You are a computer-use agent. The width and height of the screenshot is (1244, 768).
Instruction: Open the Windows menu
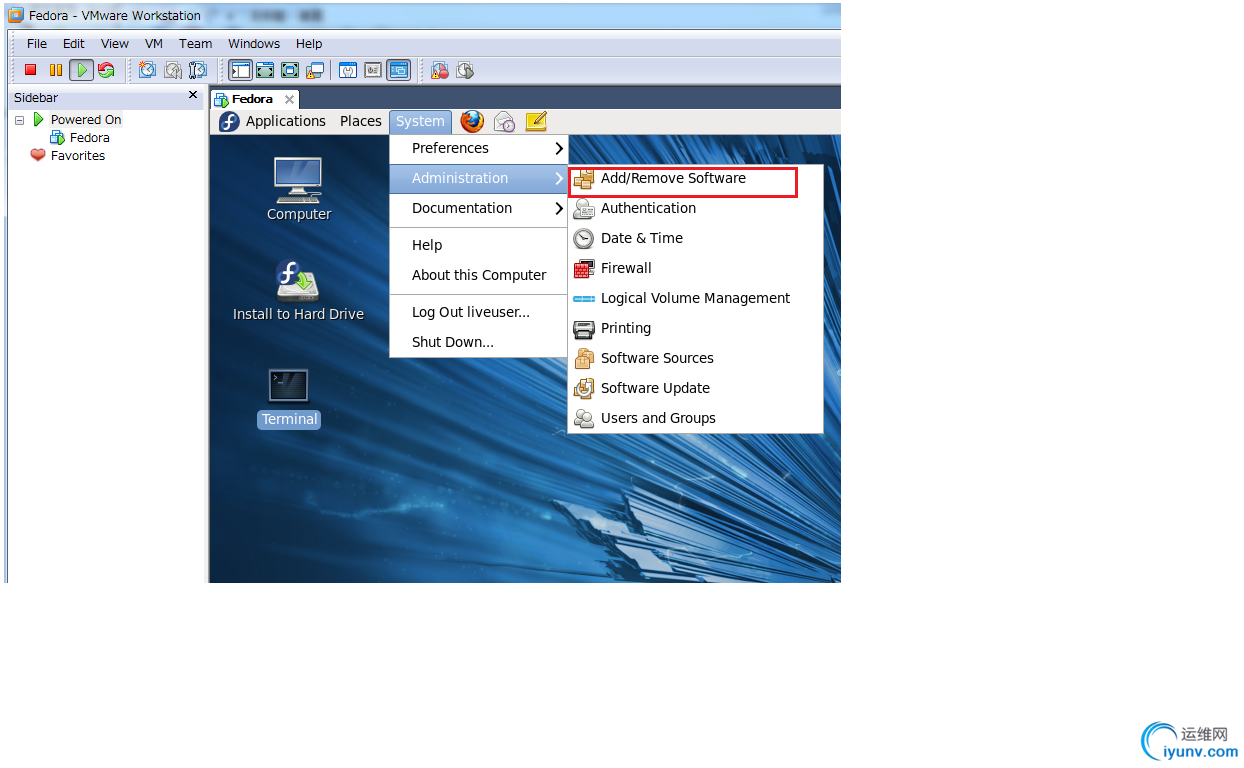pyautogui.click(x=254, y=43)
